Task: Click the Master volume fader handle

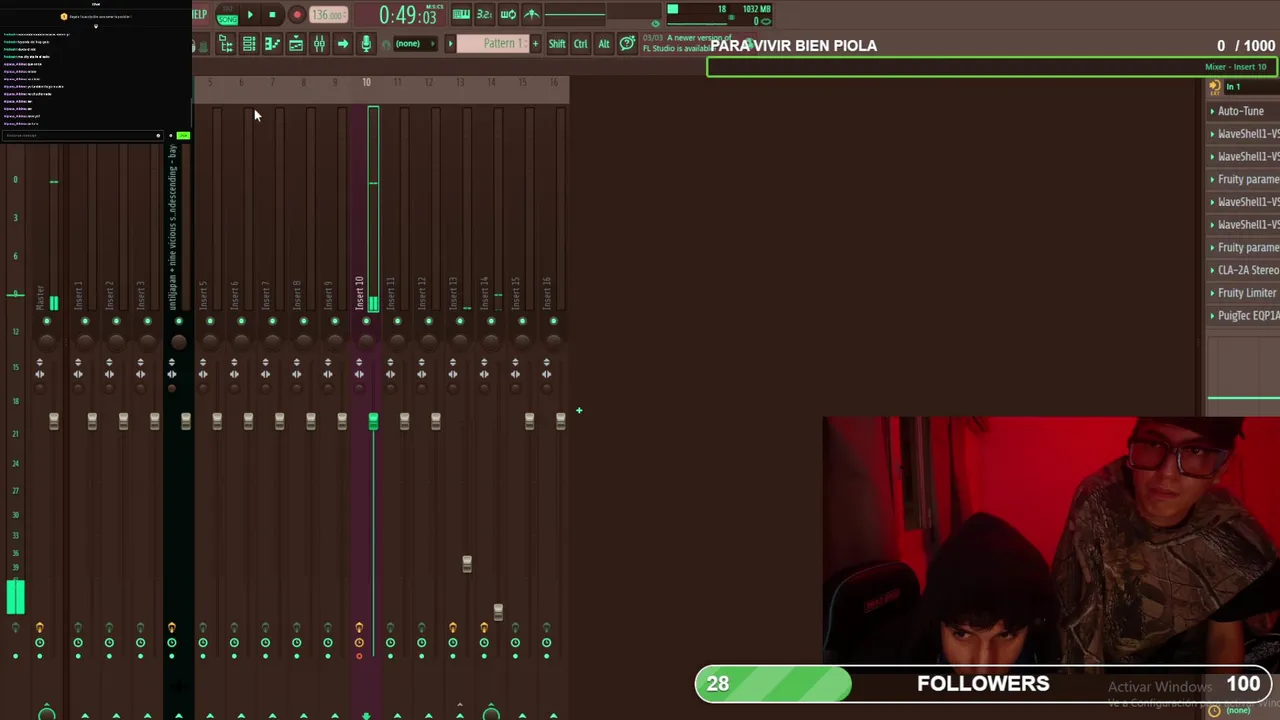Action: (54, 423)
